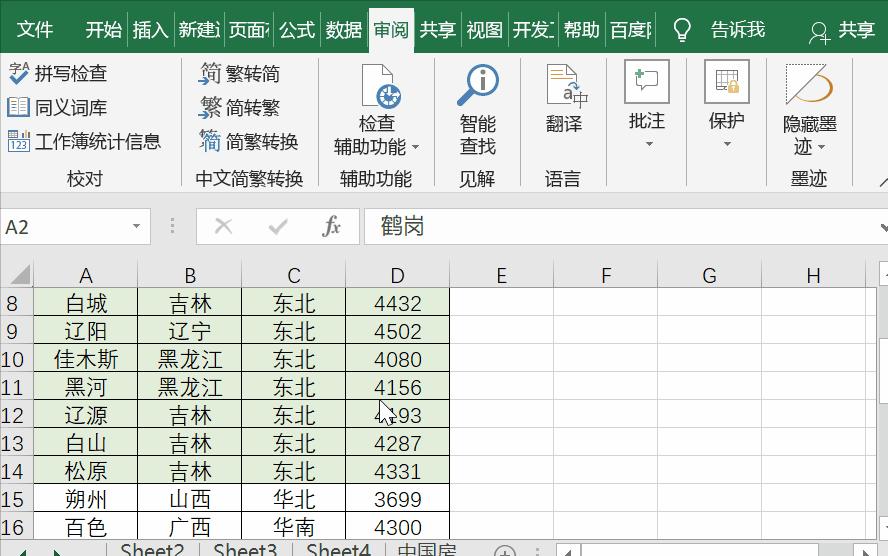Collapse the ribbon with corner arrow
This screenshot has height=556, width=888.
point(883,181)
